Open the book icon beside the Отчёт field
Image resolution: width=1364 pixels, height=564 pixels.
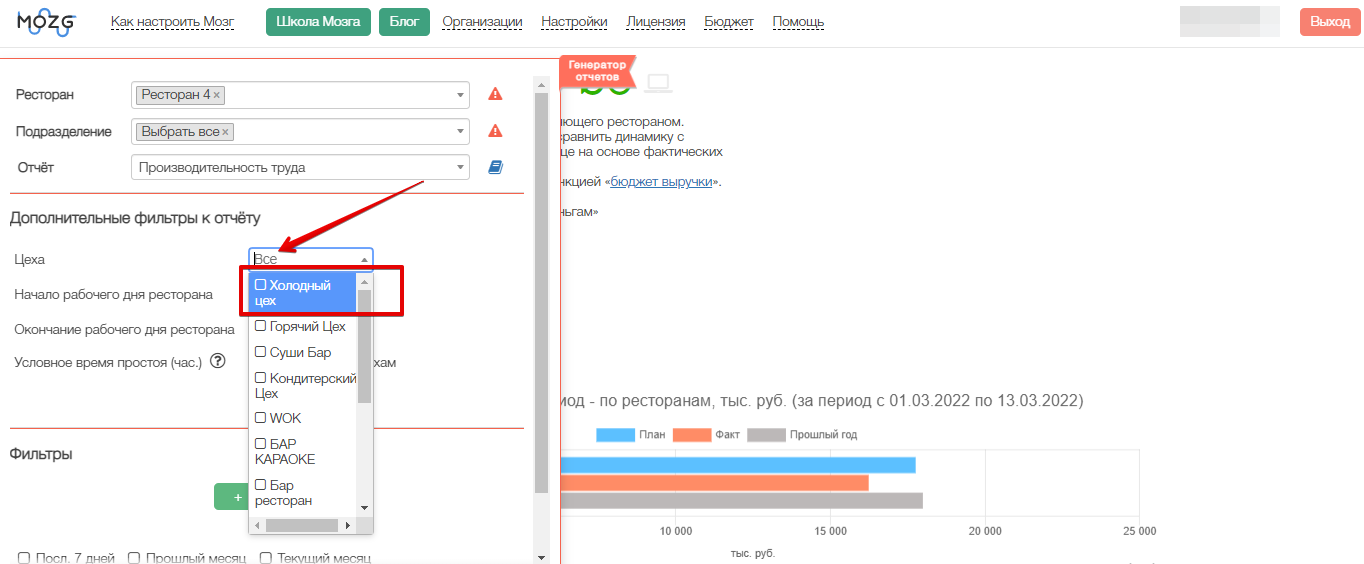click(x=495, y=168)
